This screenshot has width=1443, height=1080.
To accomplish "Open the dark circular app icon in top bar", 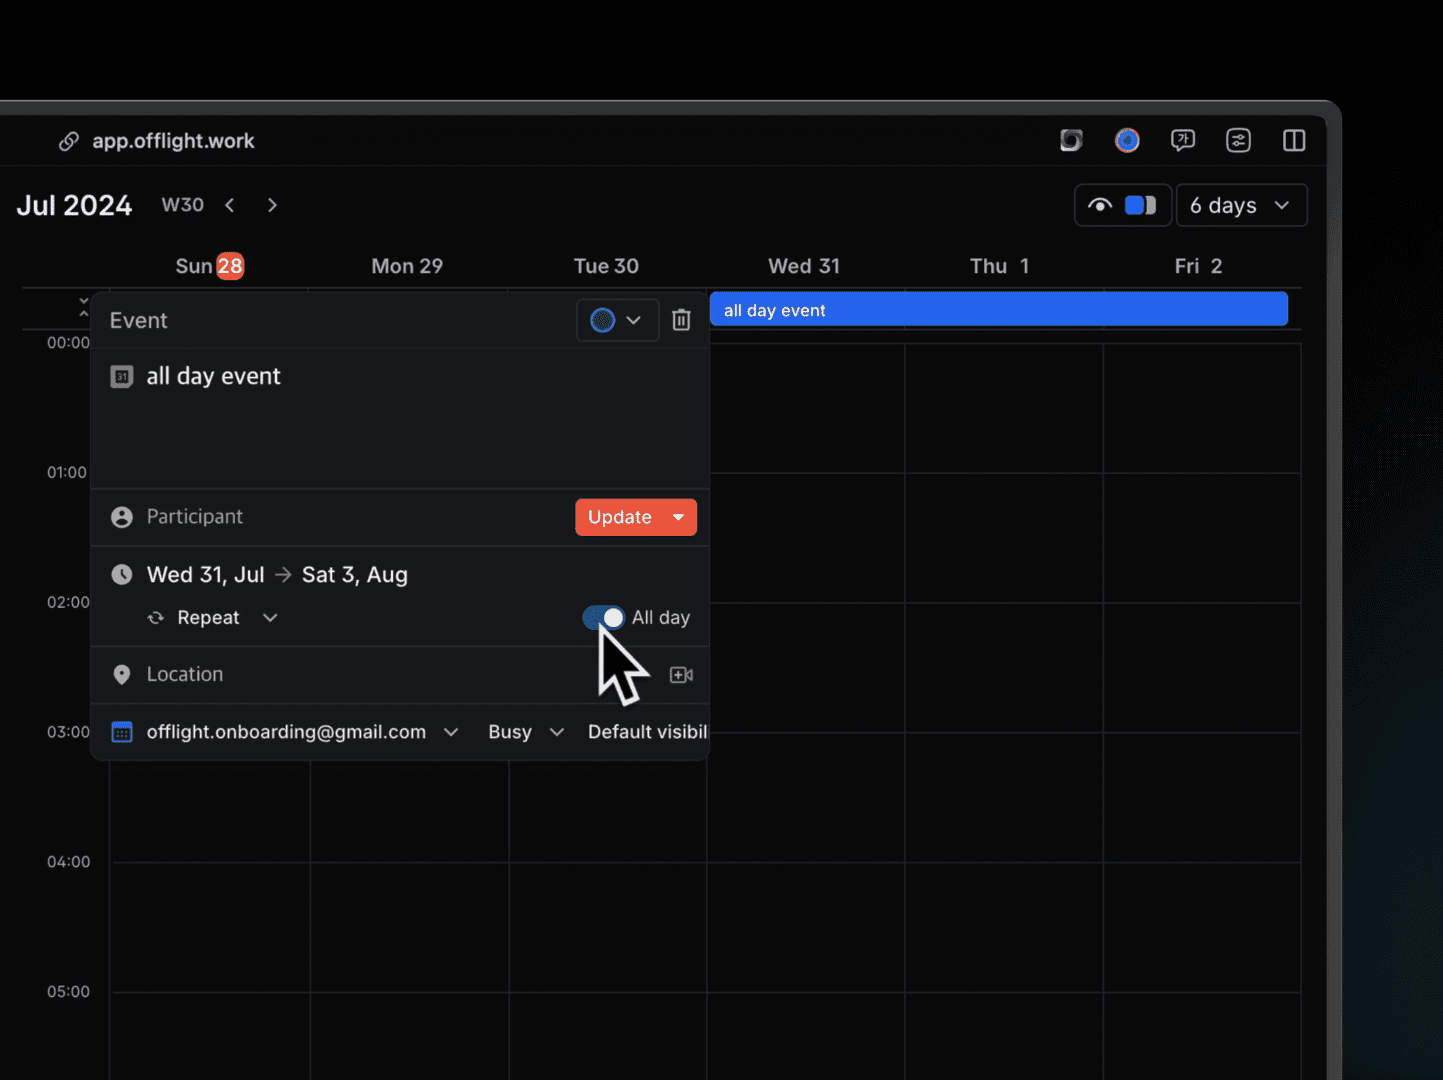I will pyautogui.click(x=1071, y=140).
